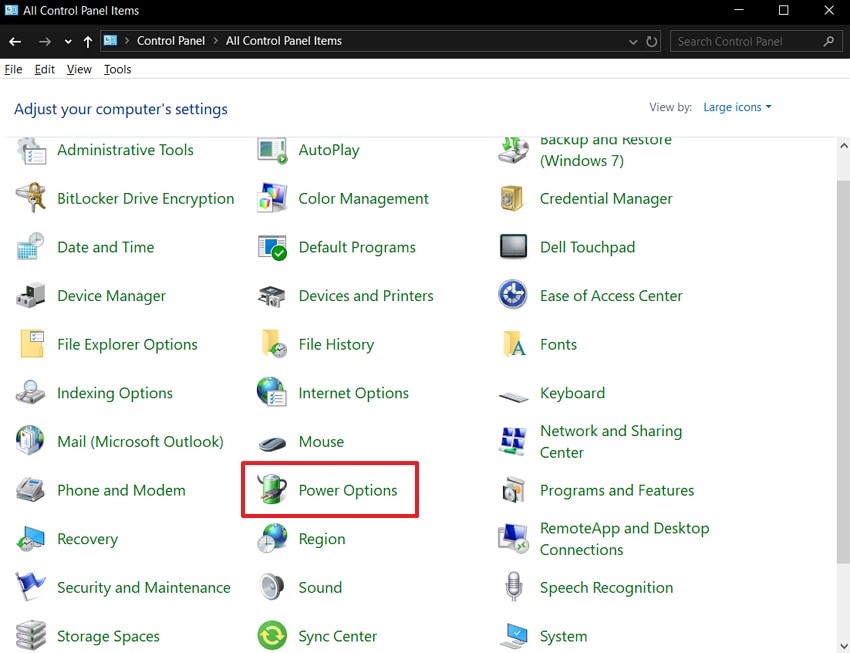850x653 pixels.
Task: Click the File Explorer Options icon
Action: pyautogui.click(x=31, y=344)
